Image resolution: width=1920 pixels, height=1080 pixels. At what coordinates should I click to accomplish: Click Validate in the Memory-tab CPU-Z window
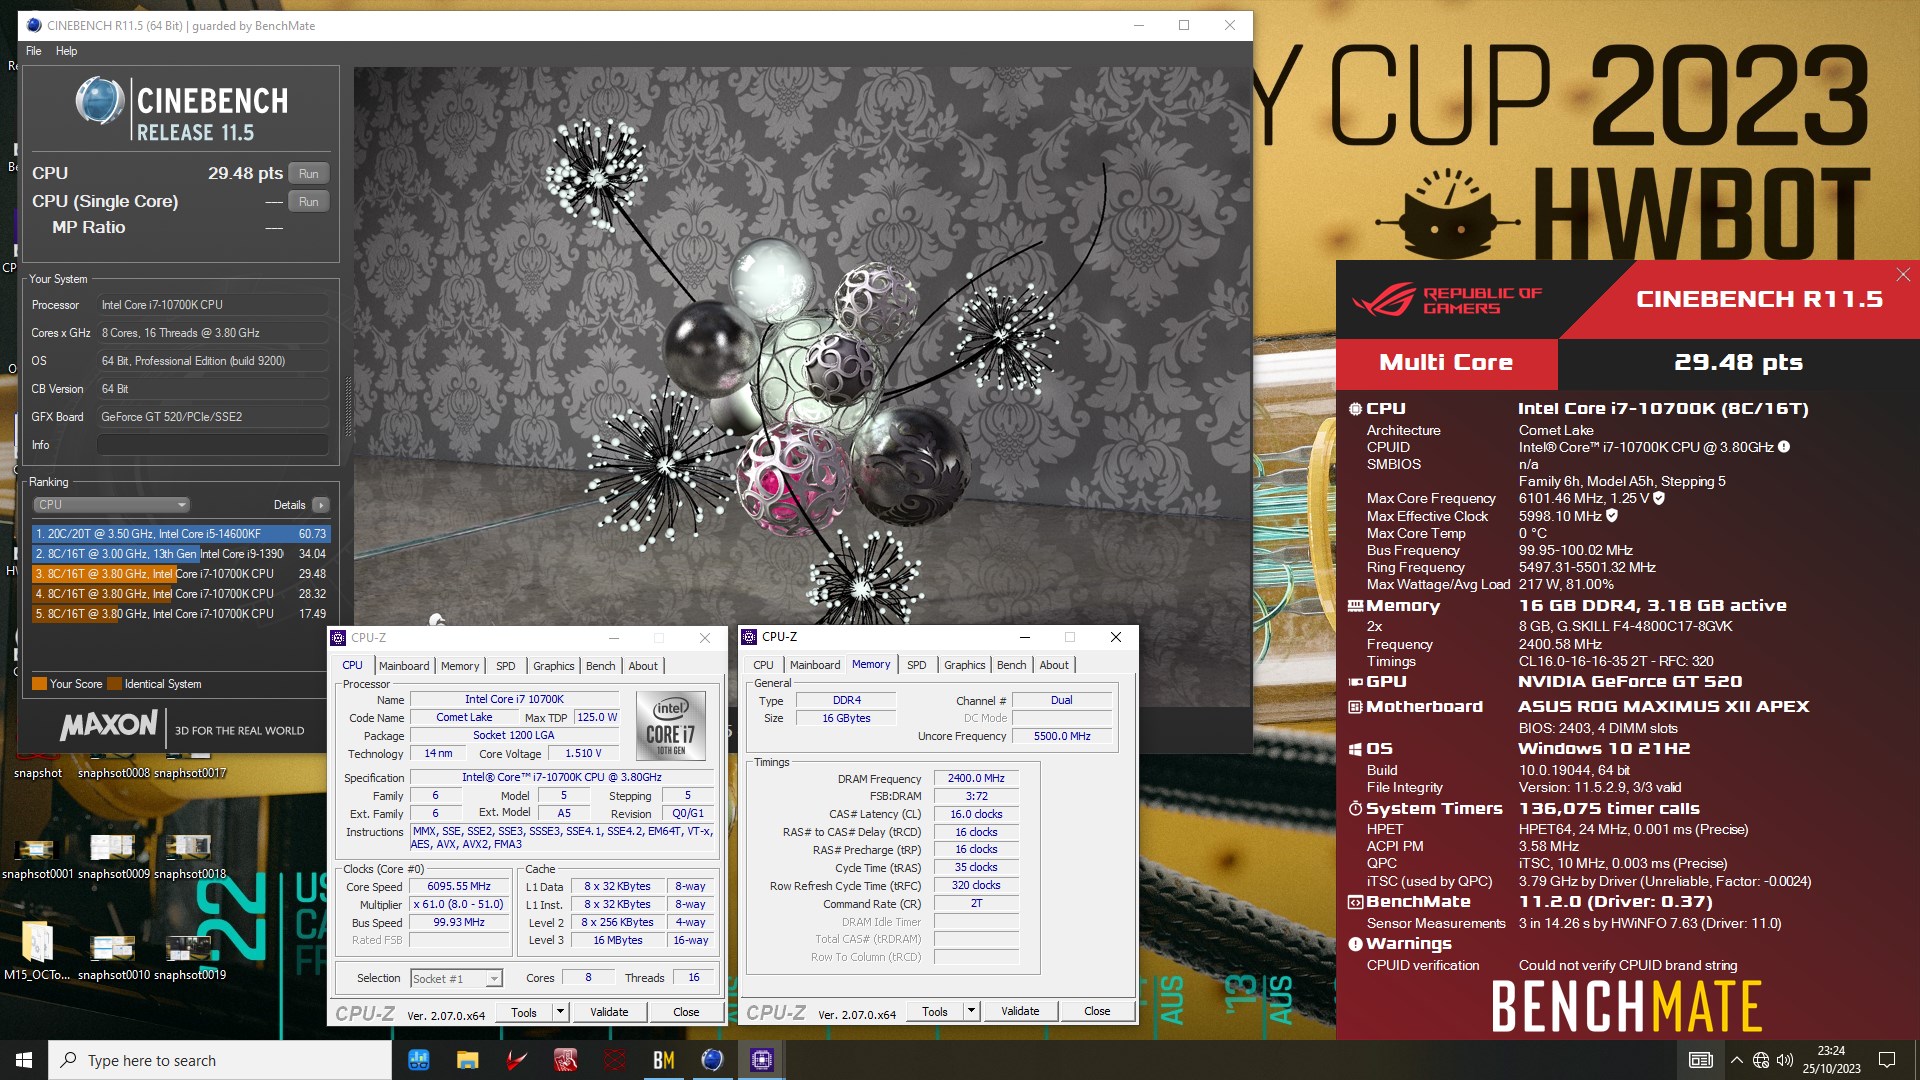click(1020, 1011)
